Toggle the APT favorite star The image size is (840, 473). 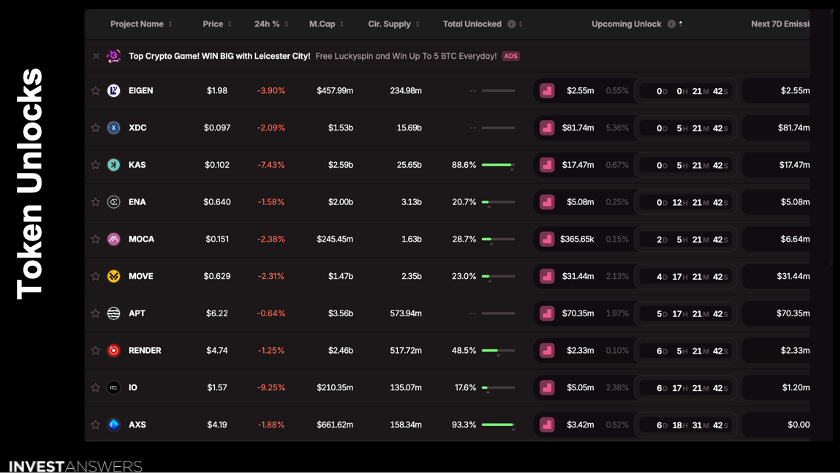click(95, 313)
